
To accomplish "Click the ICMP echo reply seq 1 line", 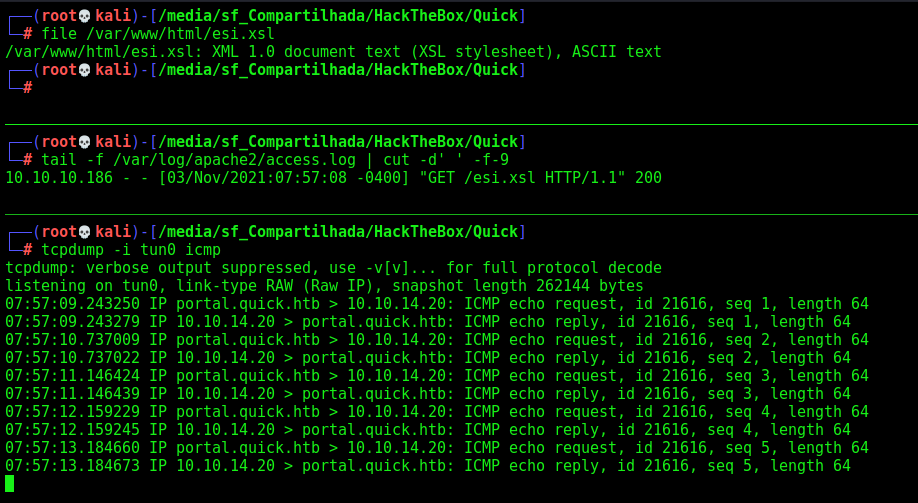I will 428,322.
